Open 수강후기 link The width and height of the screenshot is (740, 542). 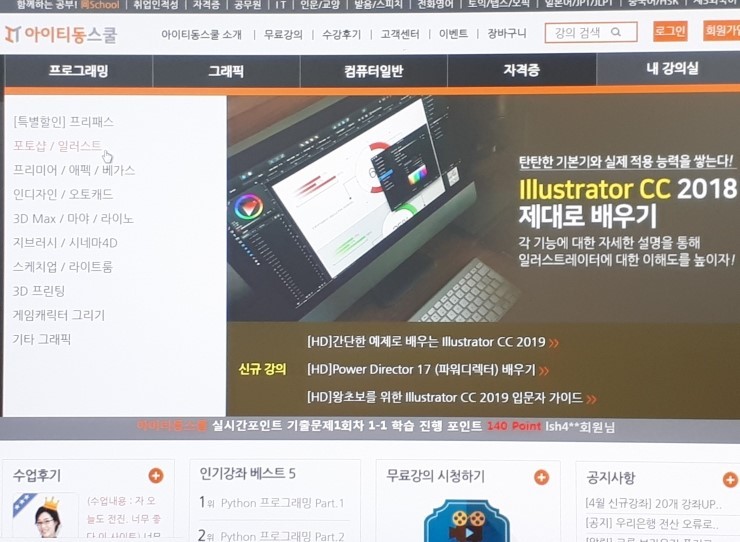(341, 34)
